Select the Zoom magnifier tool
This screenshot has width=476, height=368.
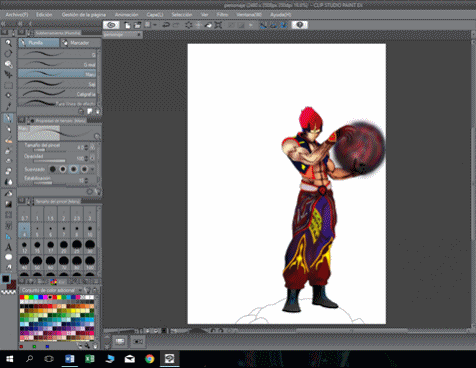[8, 43]
